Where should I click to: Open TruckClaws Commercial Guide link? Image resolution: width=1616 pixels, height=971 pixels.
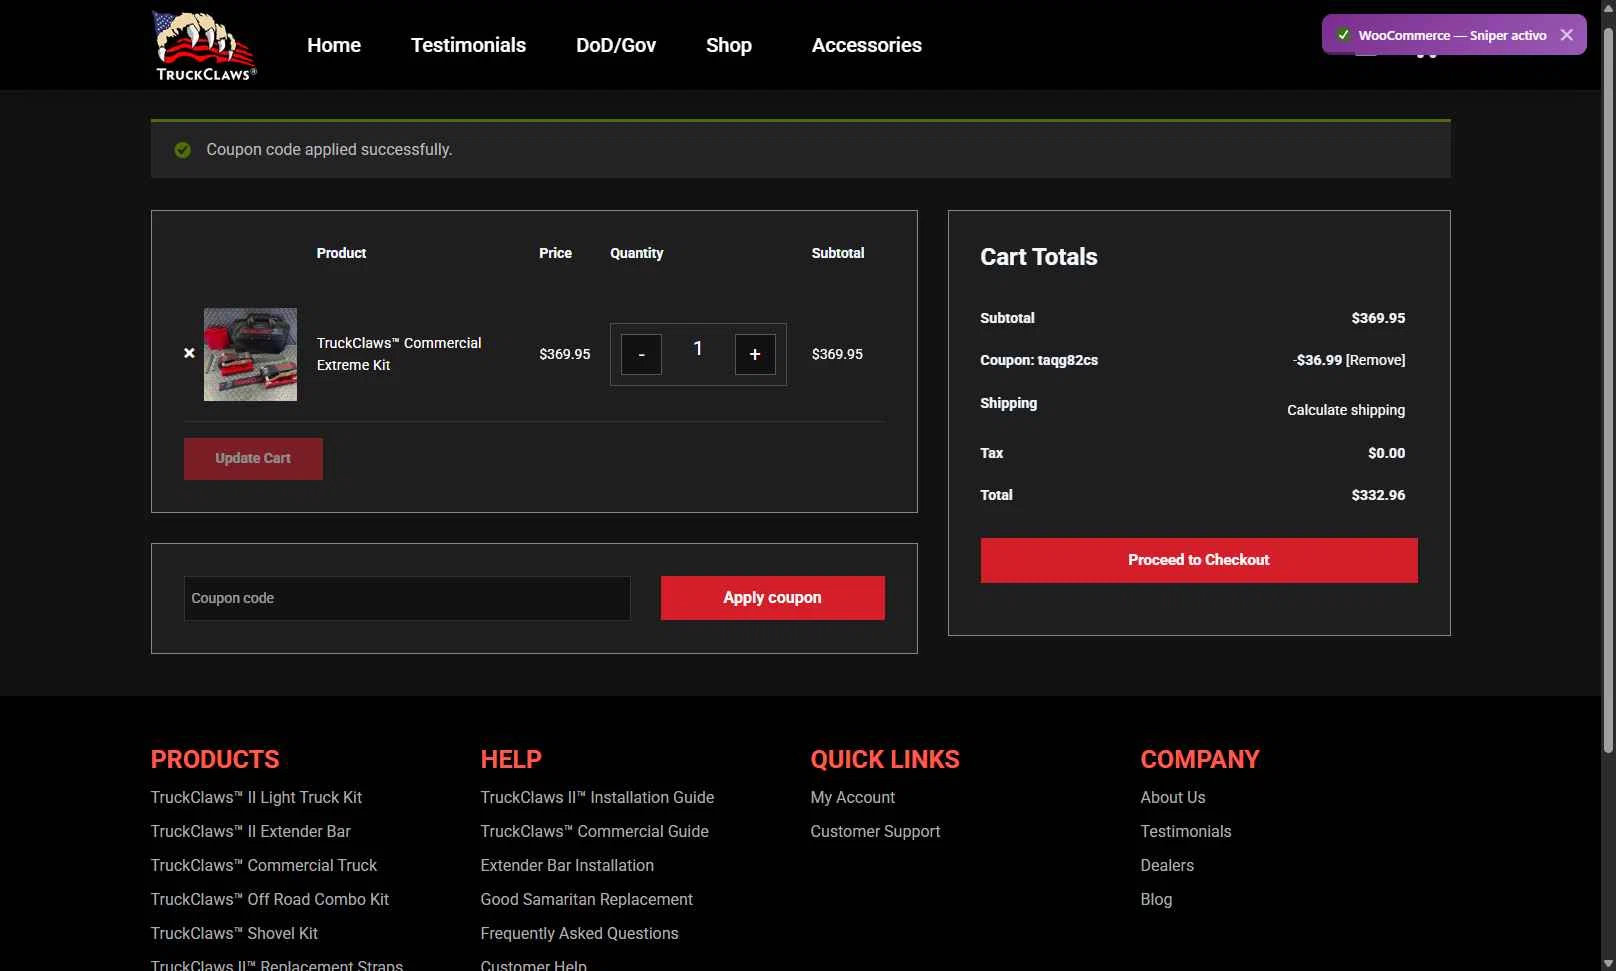(594, 831)
